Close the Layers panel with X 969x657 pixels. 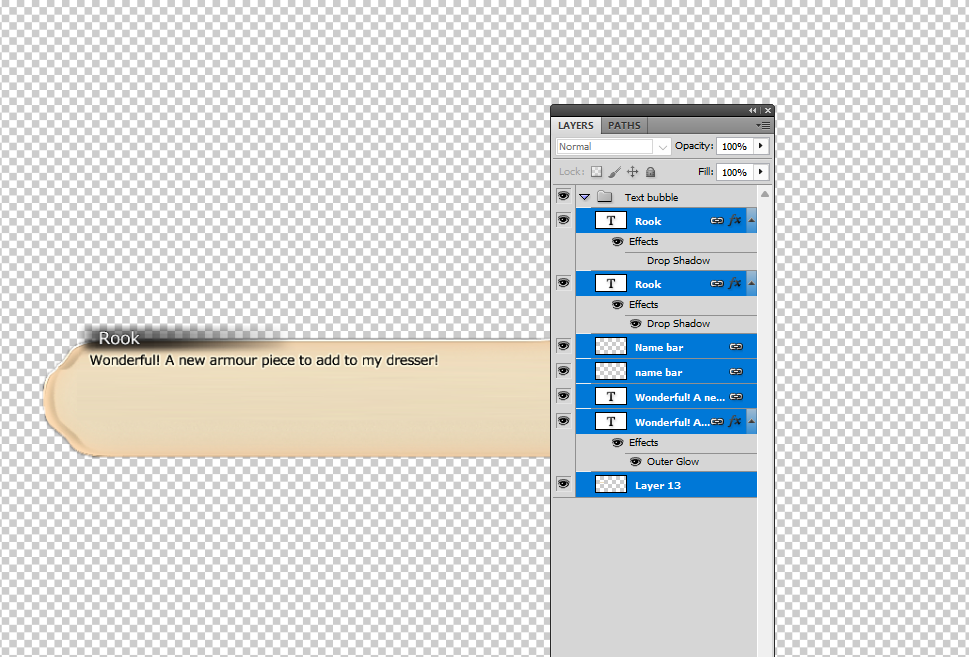[x=768, y=111]
